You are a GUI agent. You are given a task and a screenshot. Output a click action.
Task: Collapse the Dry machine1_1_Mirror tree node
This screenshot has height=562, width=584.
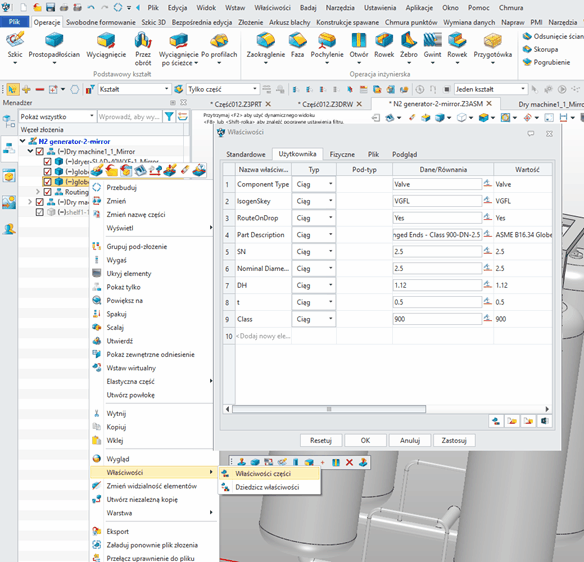(x=31, y=151)
